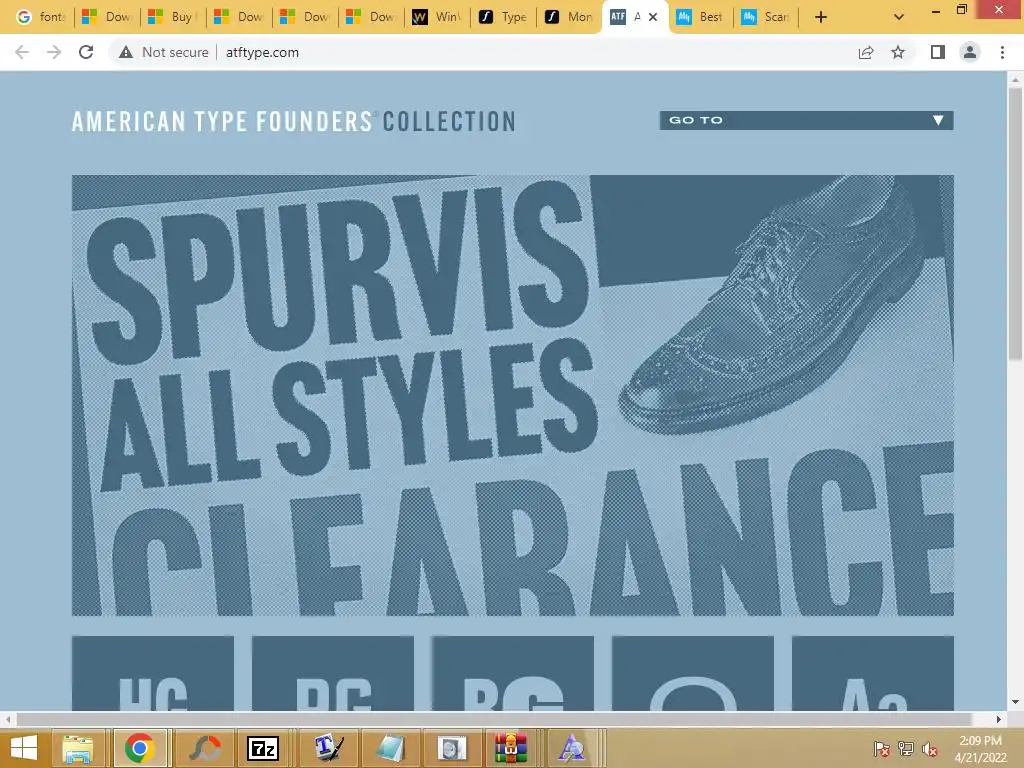This screenshot has height=768, width=1024.
Task: Click the horizontal scrollbar right arrow
Action: pos(999,719)
